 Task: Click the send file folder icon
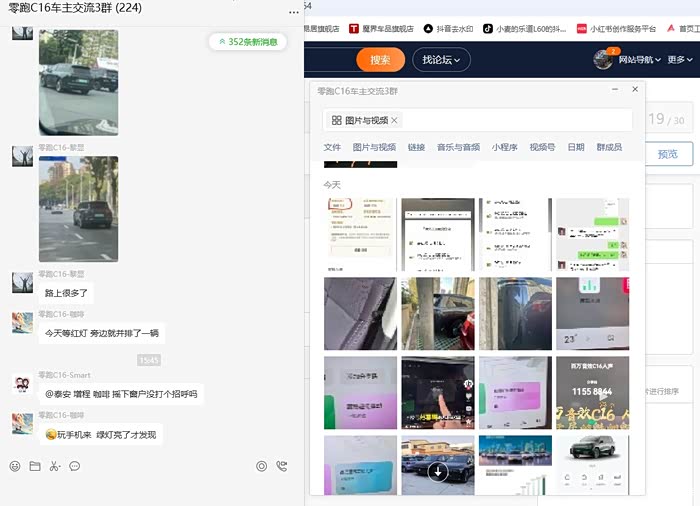click(35, 466)
